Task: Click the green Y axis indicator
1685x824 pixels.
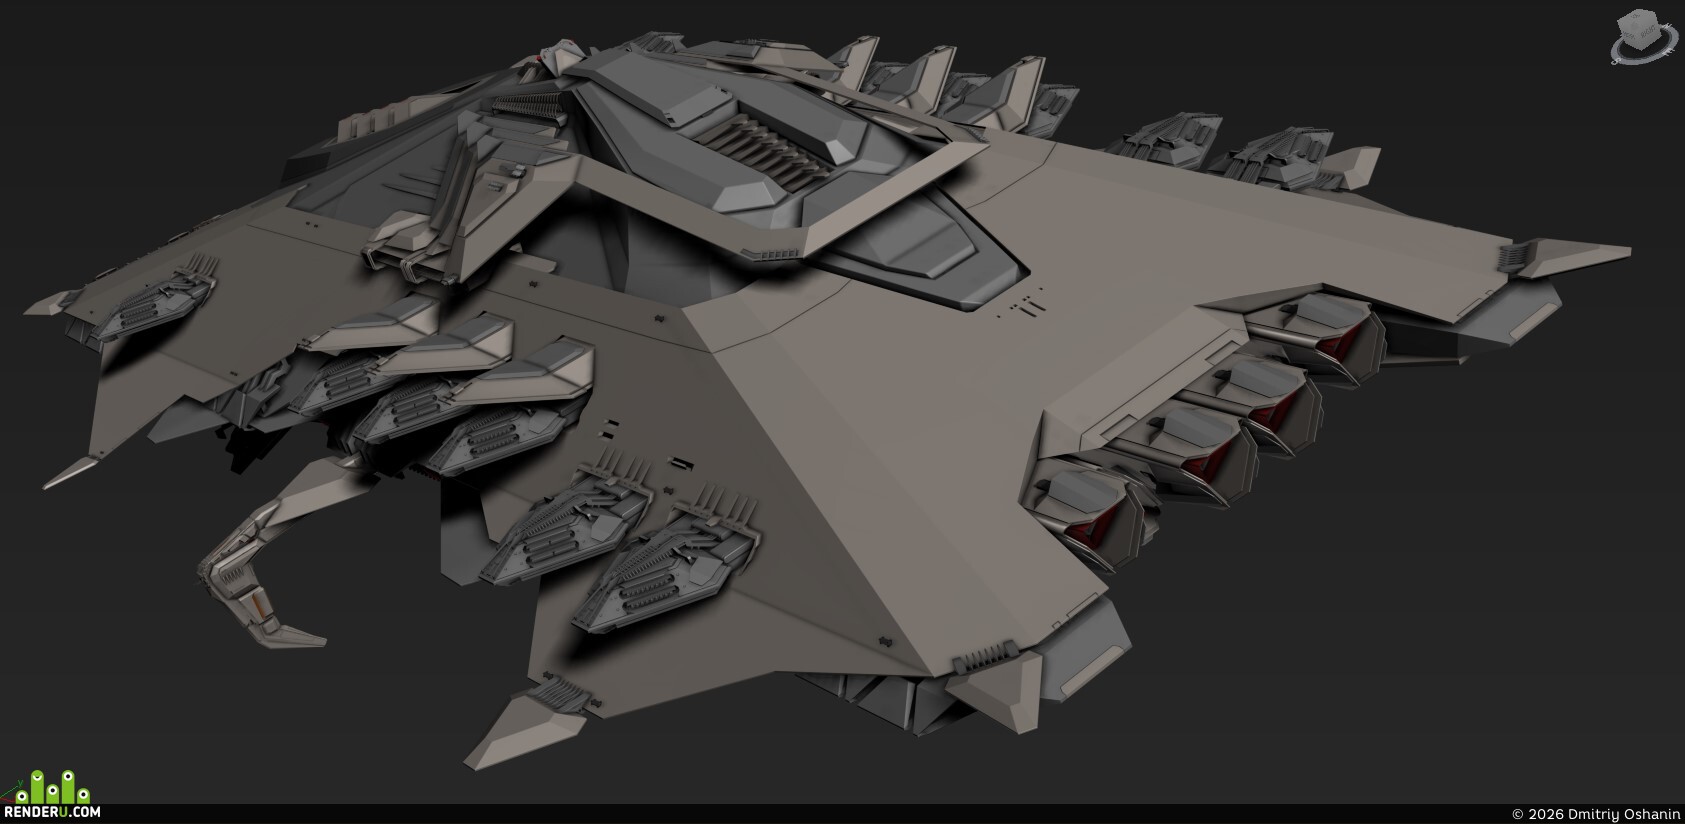Action: [21, 784]
